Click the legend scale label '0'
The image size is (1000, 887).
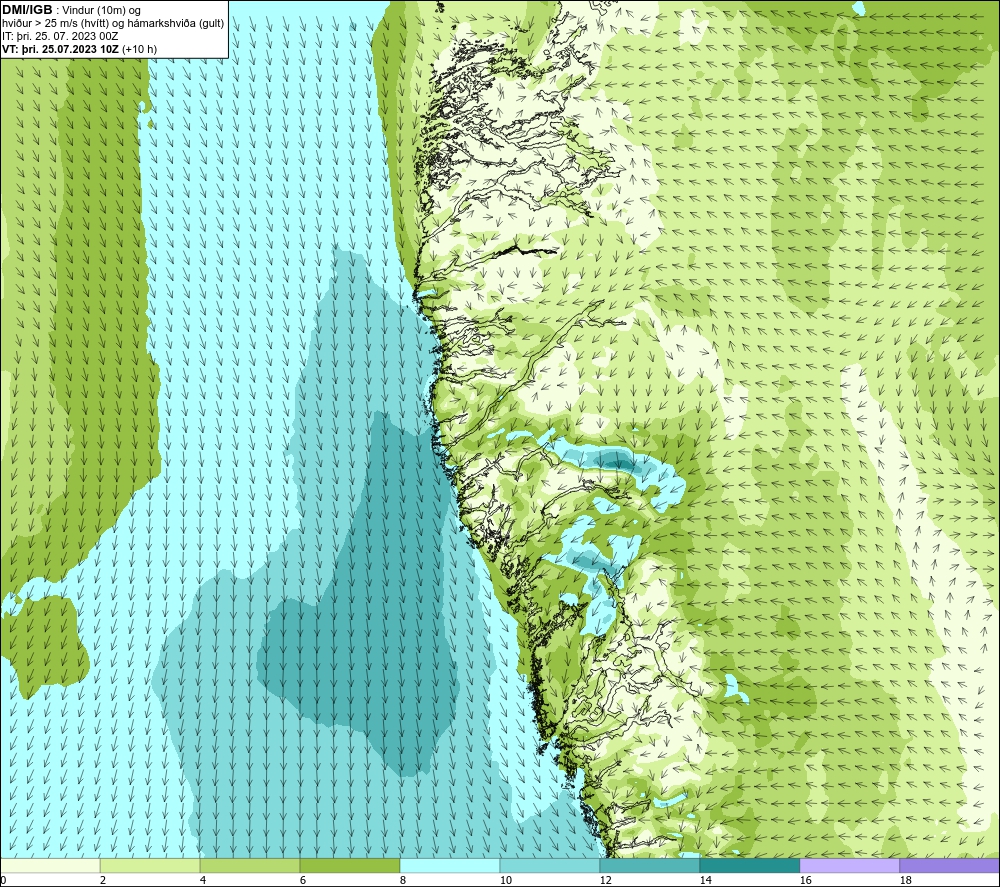coord(3,881)
